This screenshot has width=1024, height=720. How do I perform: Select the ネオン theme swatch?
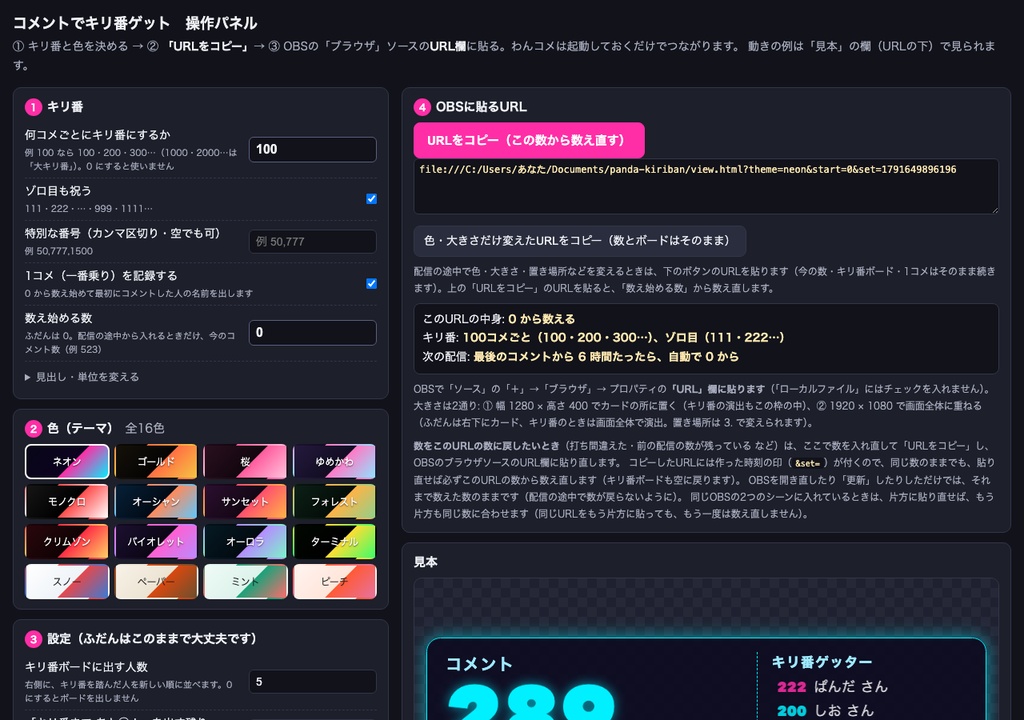click(67, 461)
